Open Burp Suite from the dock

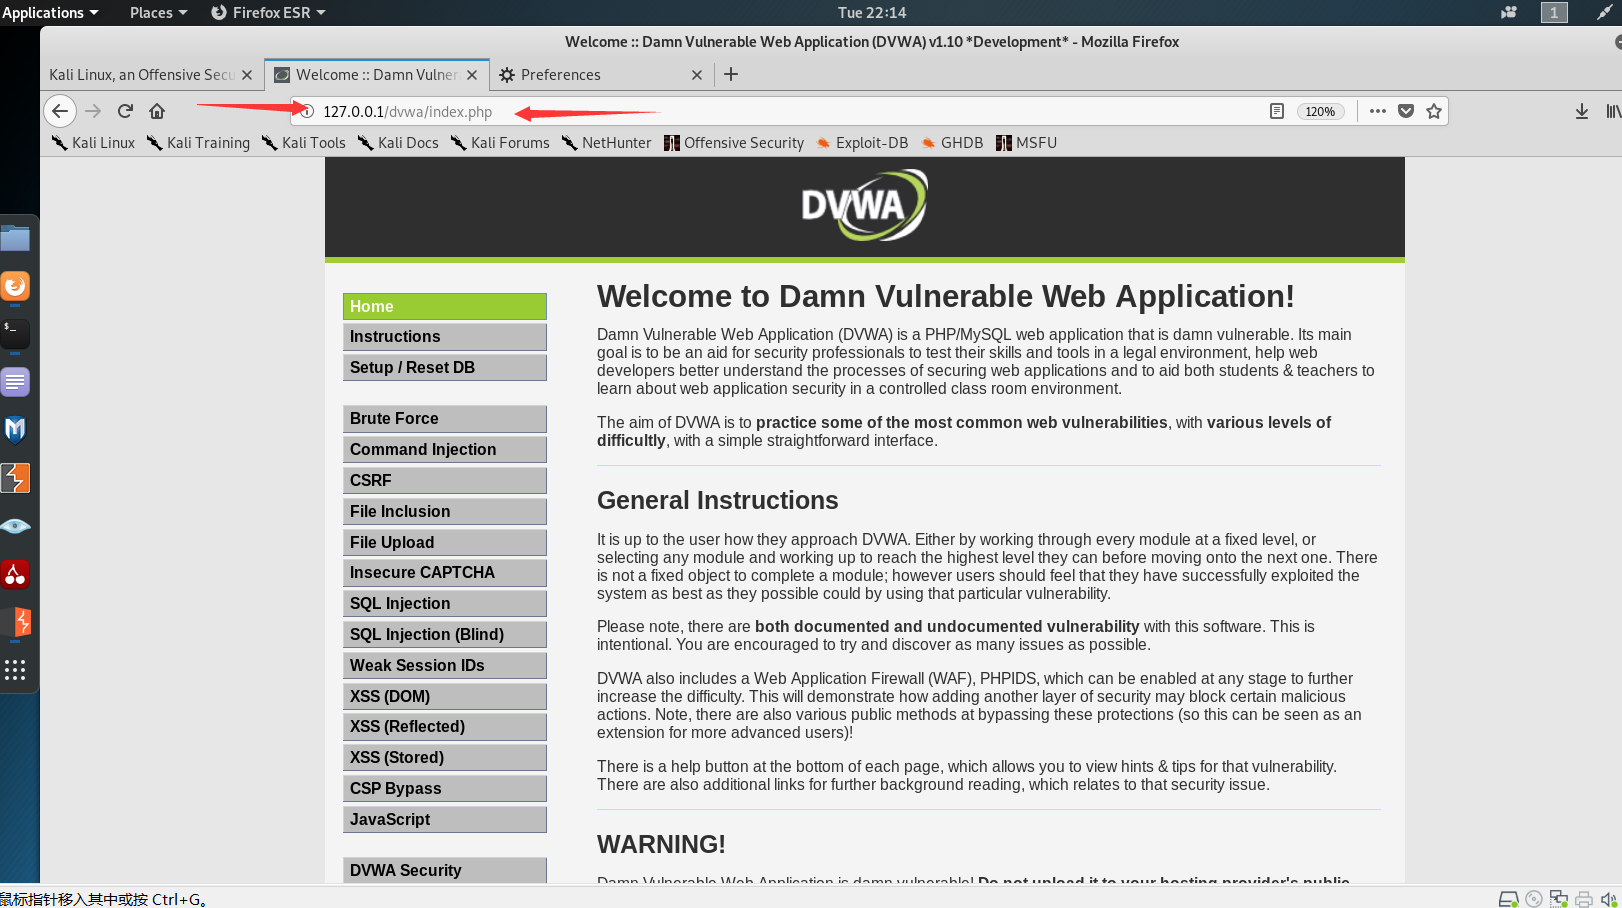click(x=15, y=478)
